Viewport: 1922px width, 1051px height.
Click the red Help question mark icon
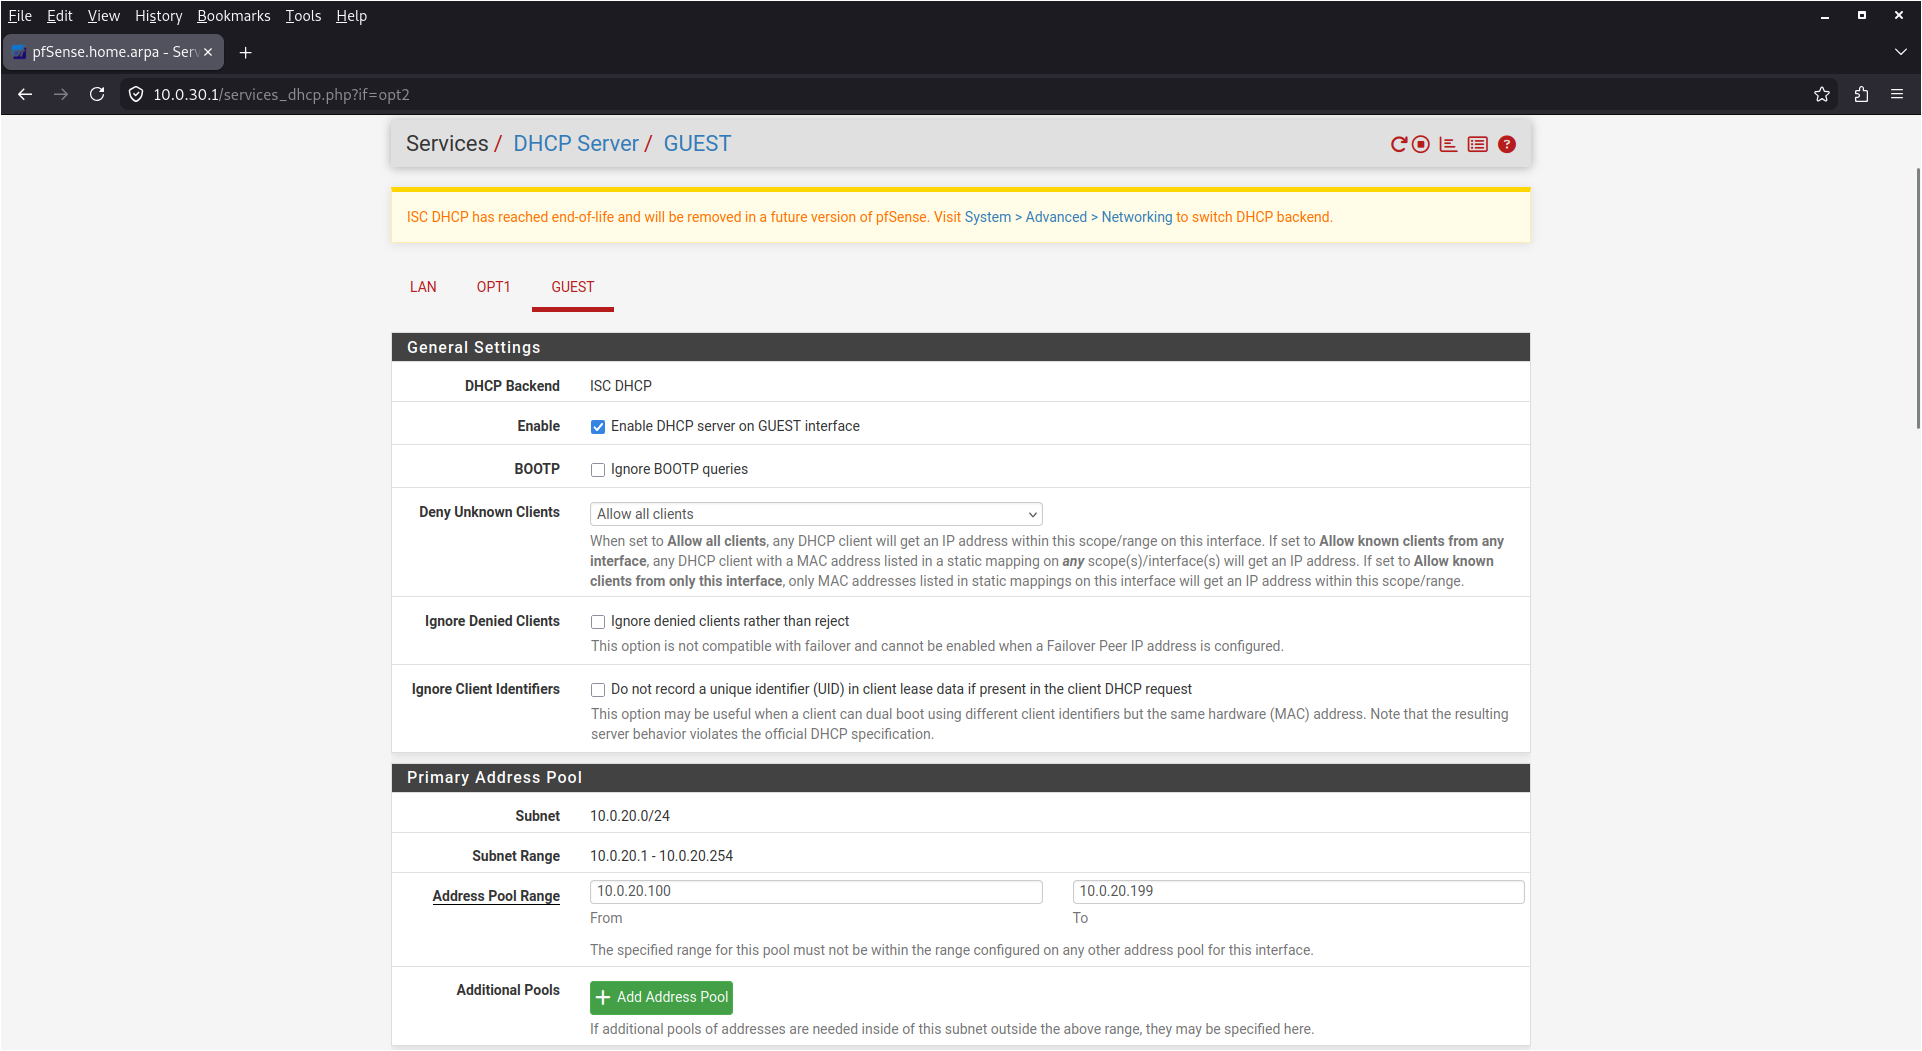click(x=1506, y=144)
